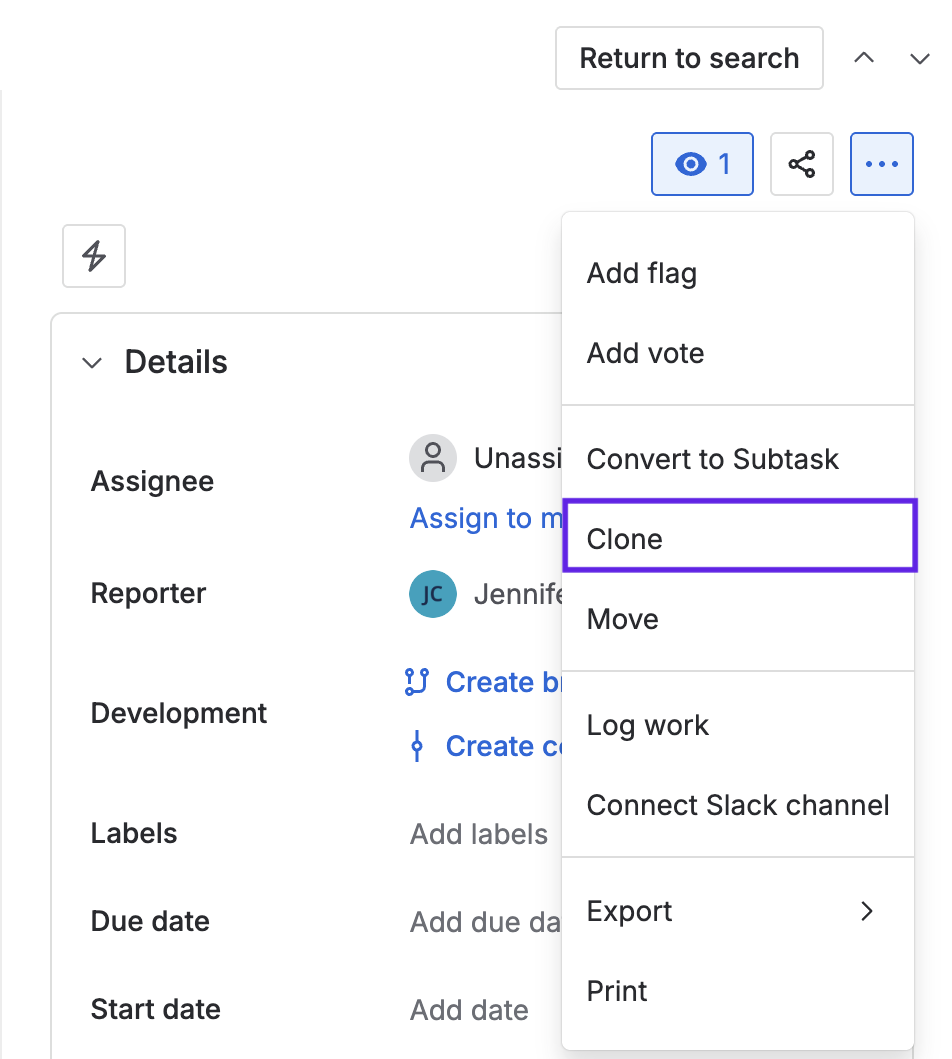The image size is (952, 1059).
Task: Go to next issue with down arrow
Action: [x=920, y=58]
